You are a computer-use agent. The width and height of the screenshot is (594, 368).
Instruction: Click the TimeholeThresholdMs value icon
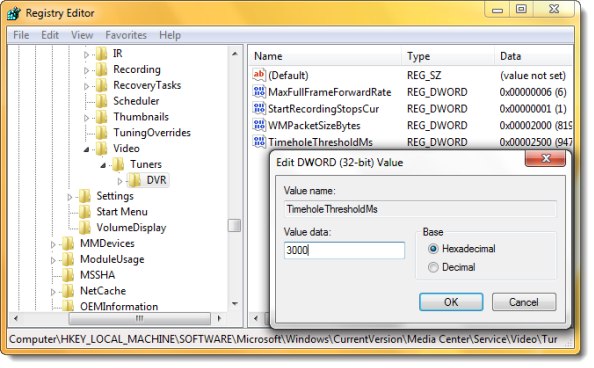pos(259,141)
